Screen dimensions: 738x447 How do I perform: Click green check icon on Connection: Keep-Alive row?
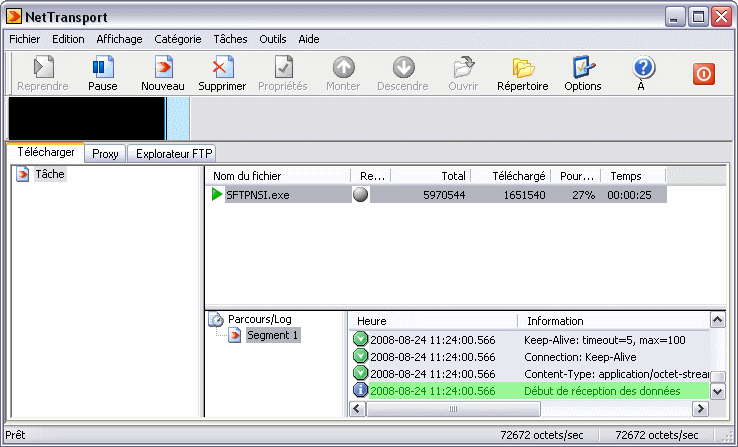click(360, 356)
